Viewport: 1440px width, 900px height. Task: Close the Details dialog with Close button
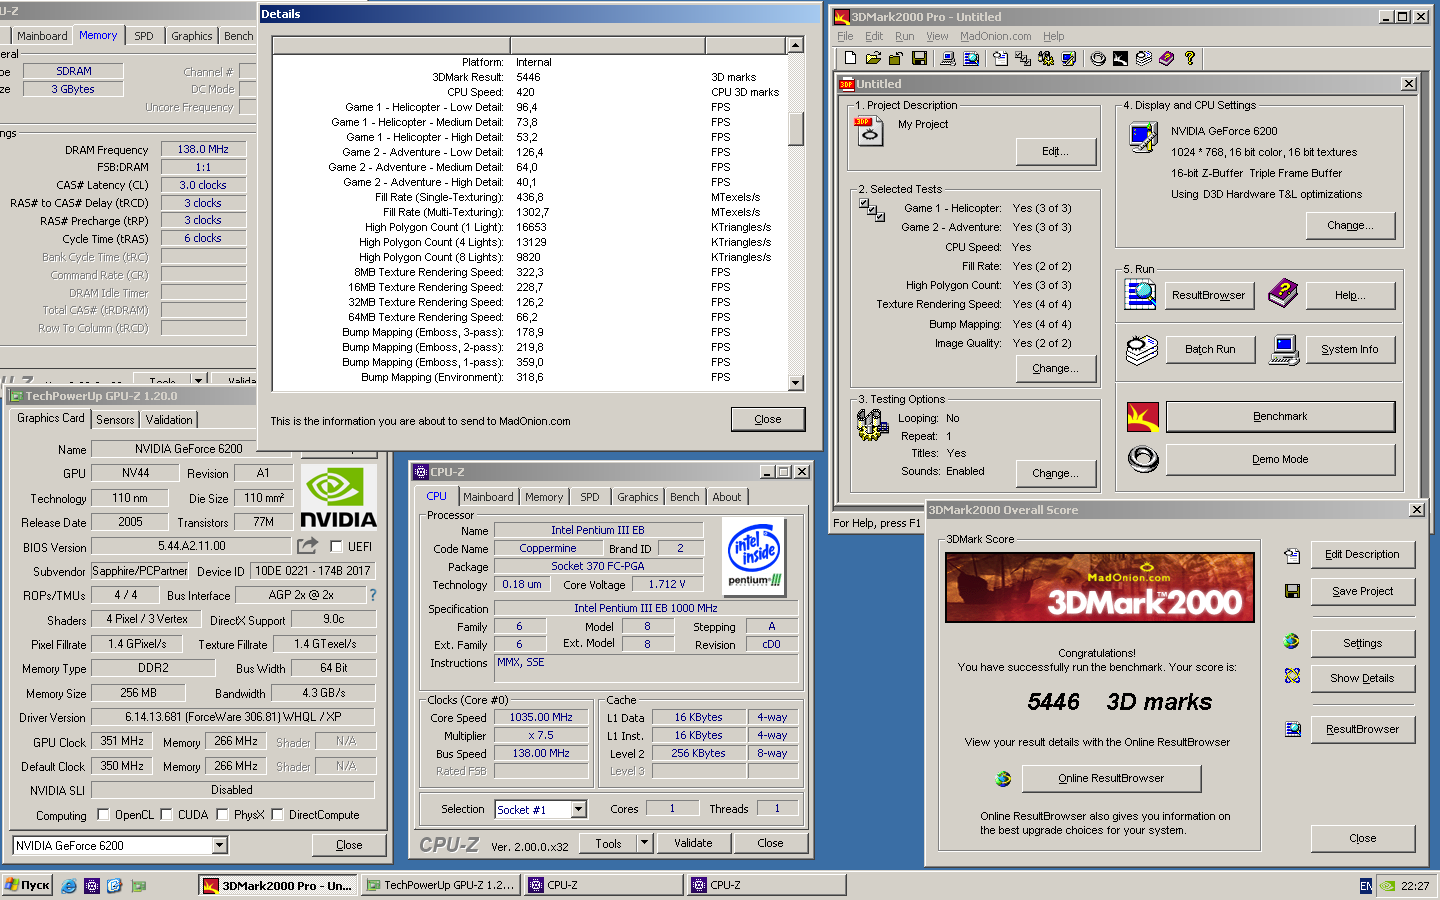pyautogui.click(x=768, y=419)
